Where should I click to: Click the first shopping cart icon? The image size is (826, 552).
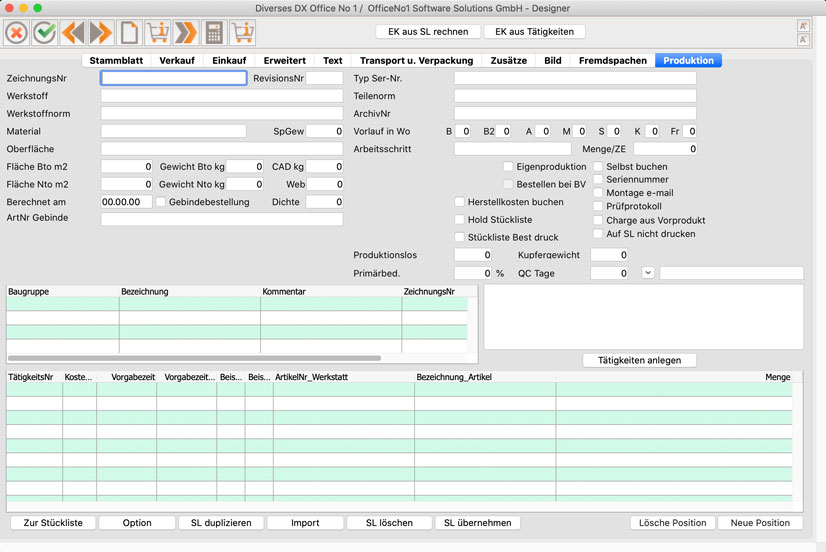pyautogui.click(x=158, y=33)
